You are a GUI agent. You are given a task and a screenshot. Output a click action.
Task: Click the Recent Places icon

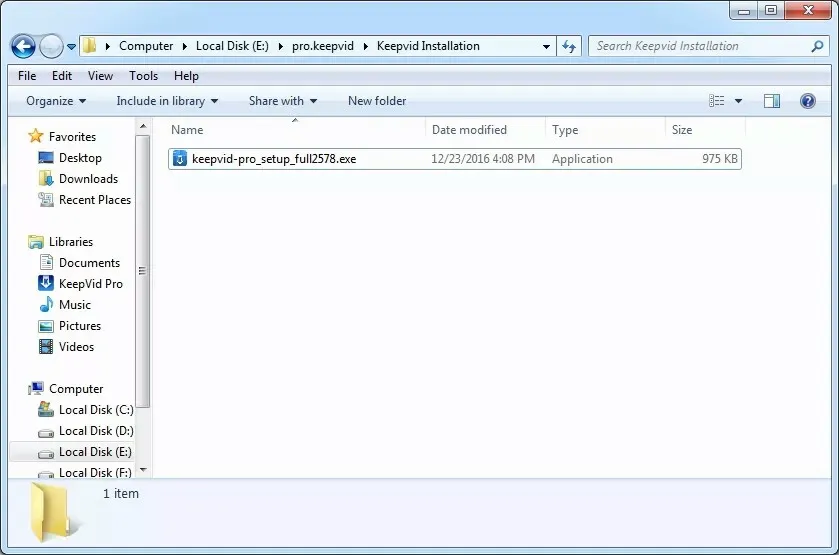pos(46,200)
